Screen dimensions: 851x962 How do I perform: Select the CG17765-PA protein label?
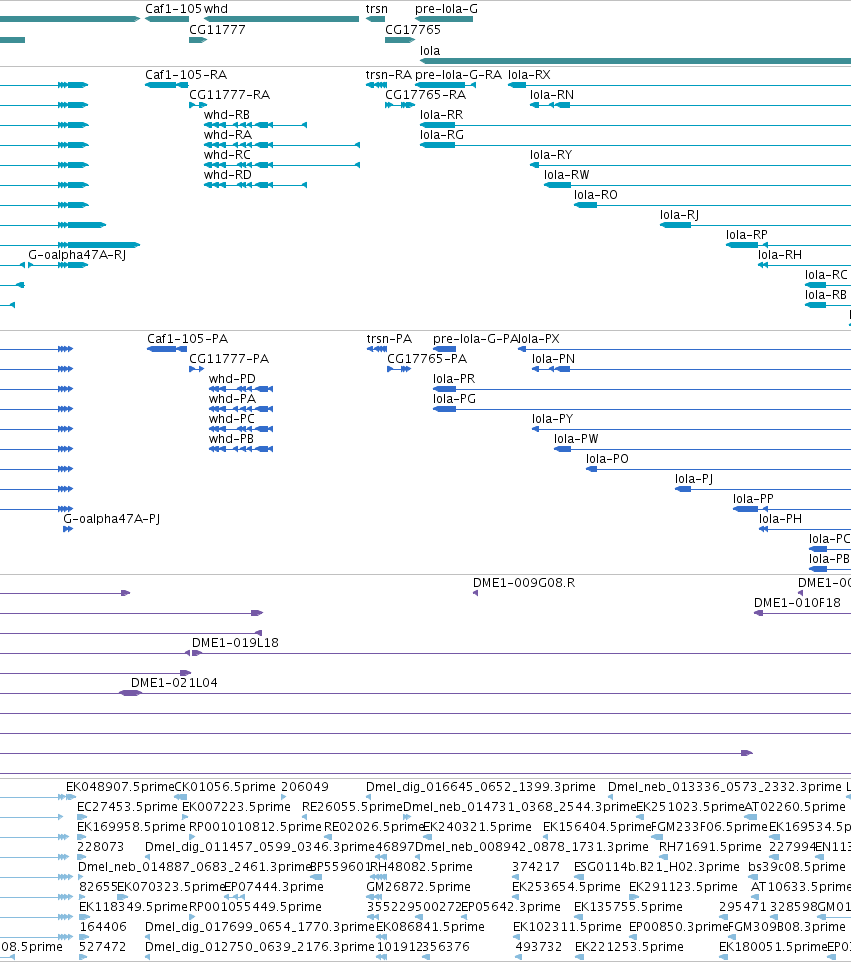click(x=427, y=358)
